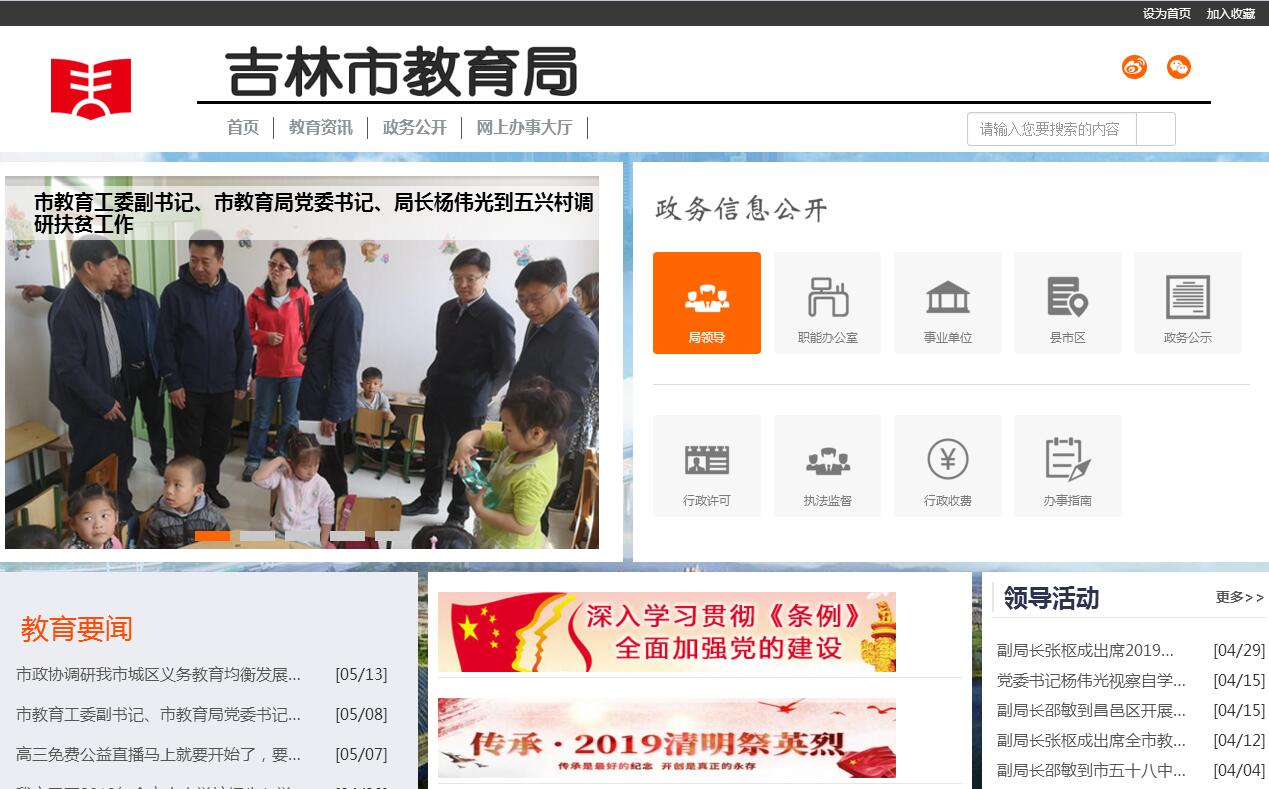Open the 职能办公室 icon tile
The height and width of the screenshot is (789, 1269).
[x=827, y=302]
